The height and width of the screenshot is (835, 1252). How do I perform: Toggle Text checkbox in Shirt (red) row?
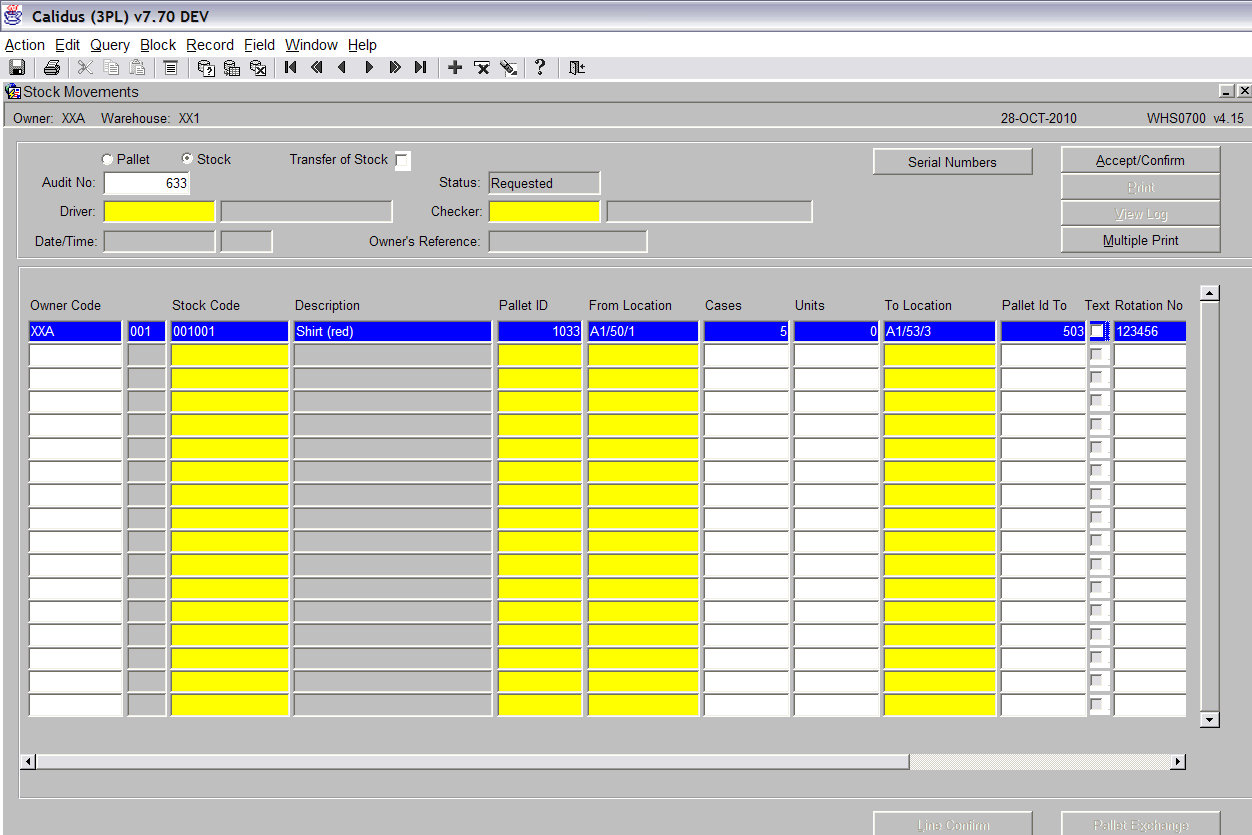(x=1098, y=331)
